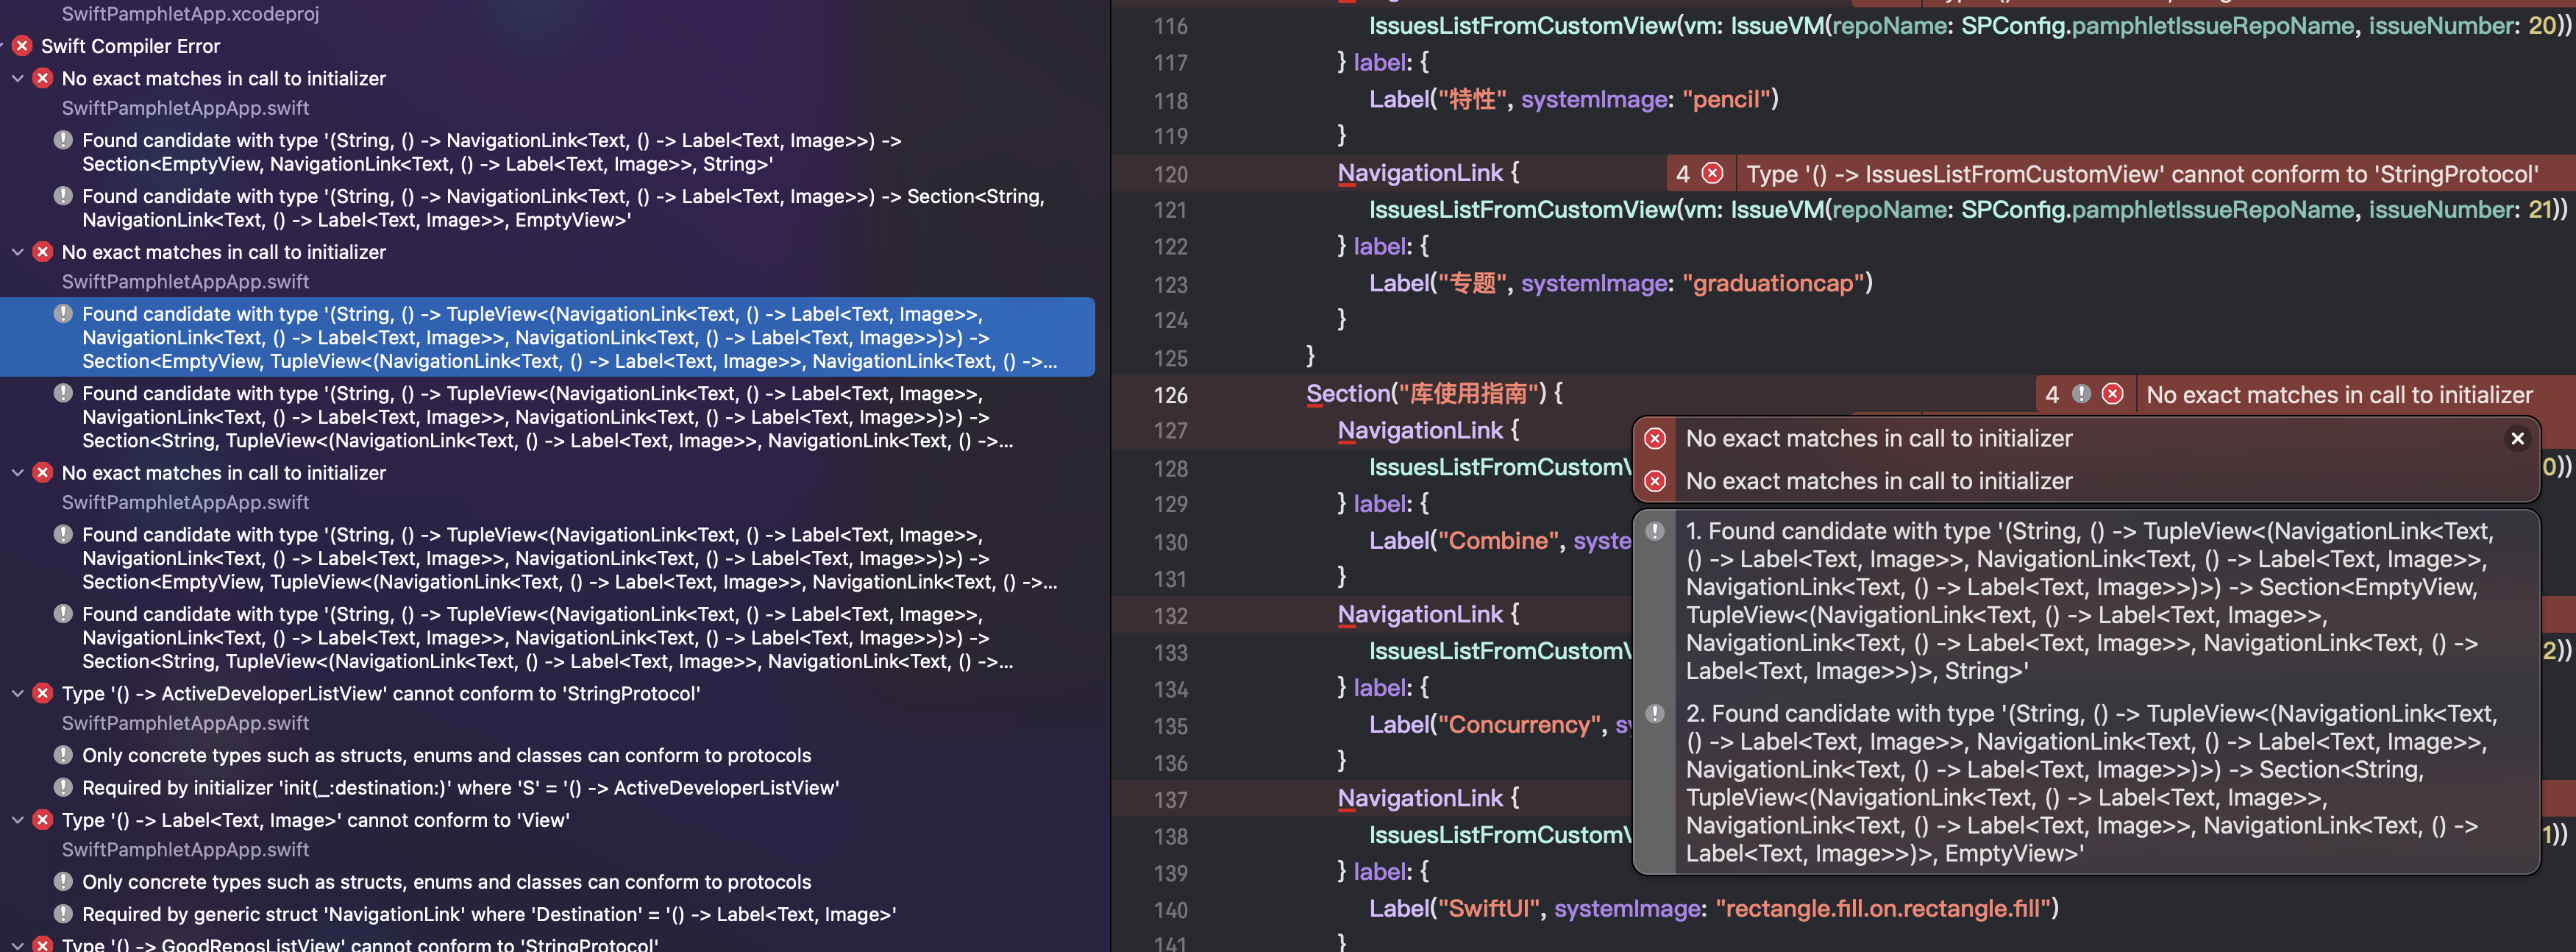Click the error icon beside 'Type () -> ActiveDeveloperListView cannot conform'
2576x952 pixels.
(x=43, y=693)
